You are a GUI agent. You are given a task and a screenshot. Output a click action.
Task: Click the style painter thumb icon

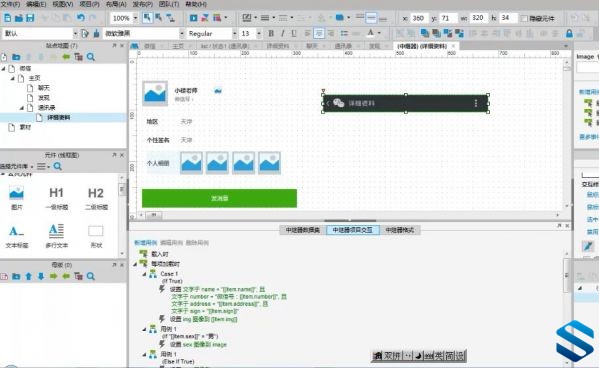[96, 34]
